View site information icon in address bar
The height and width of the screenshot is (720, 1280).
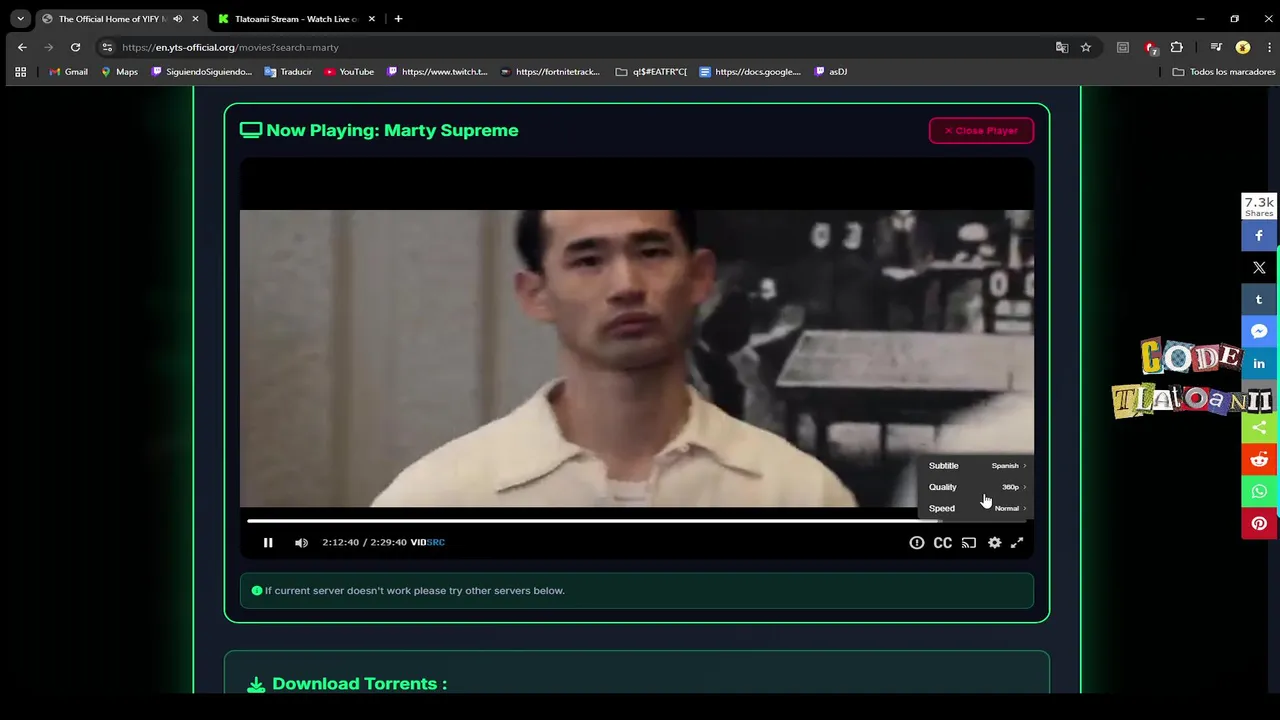[x=107, y=47]
